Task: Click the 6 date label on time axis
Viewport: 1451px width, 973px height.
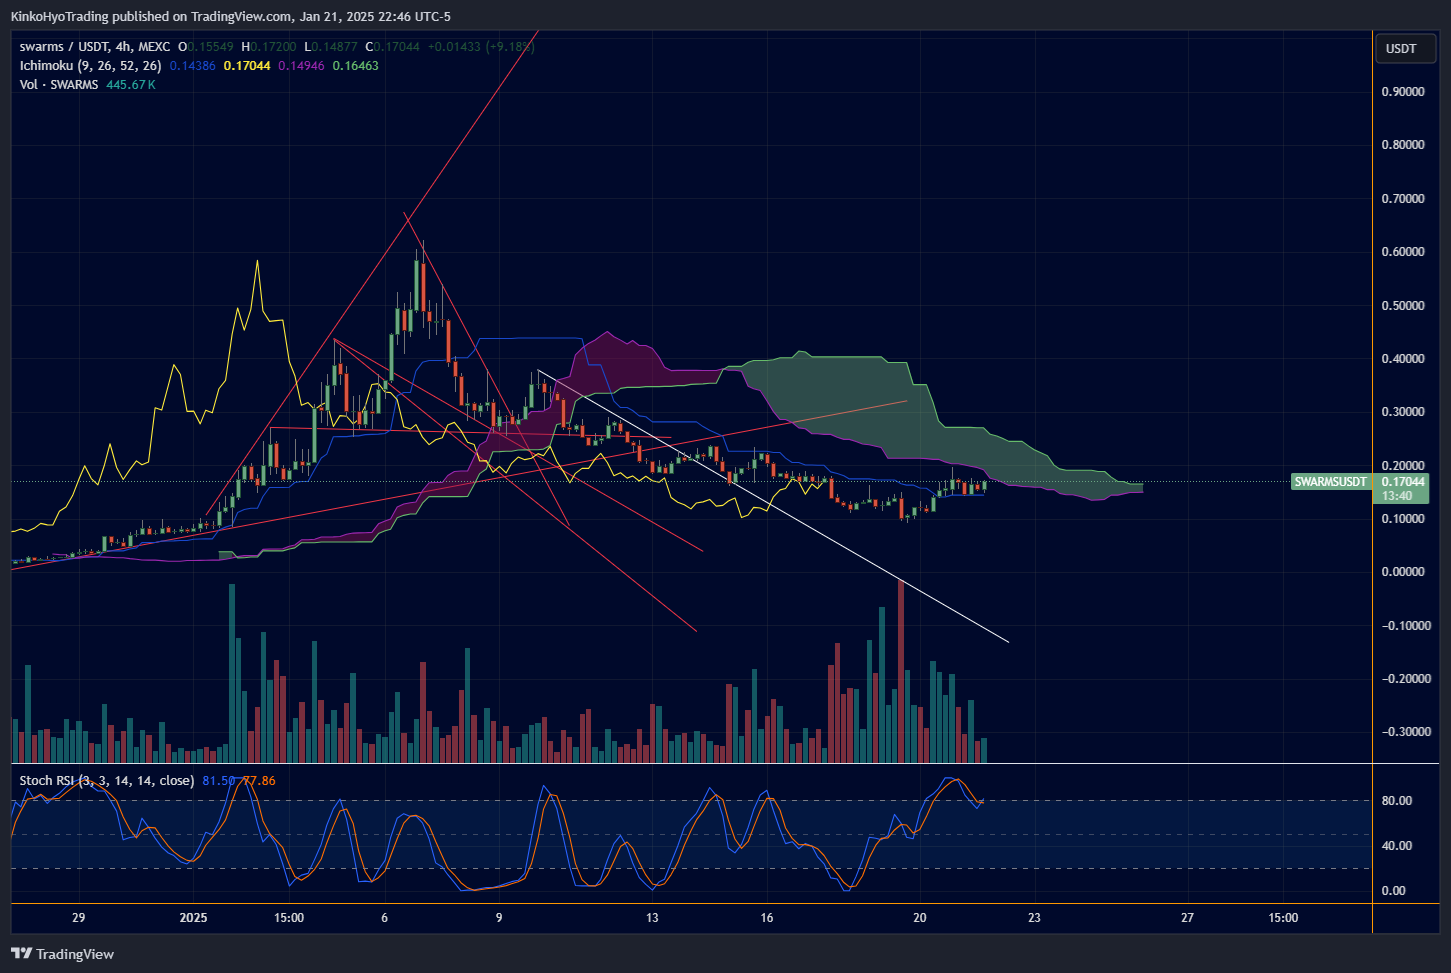Action: click(x=384, y=918)
